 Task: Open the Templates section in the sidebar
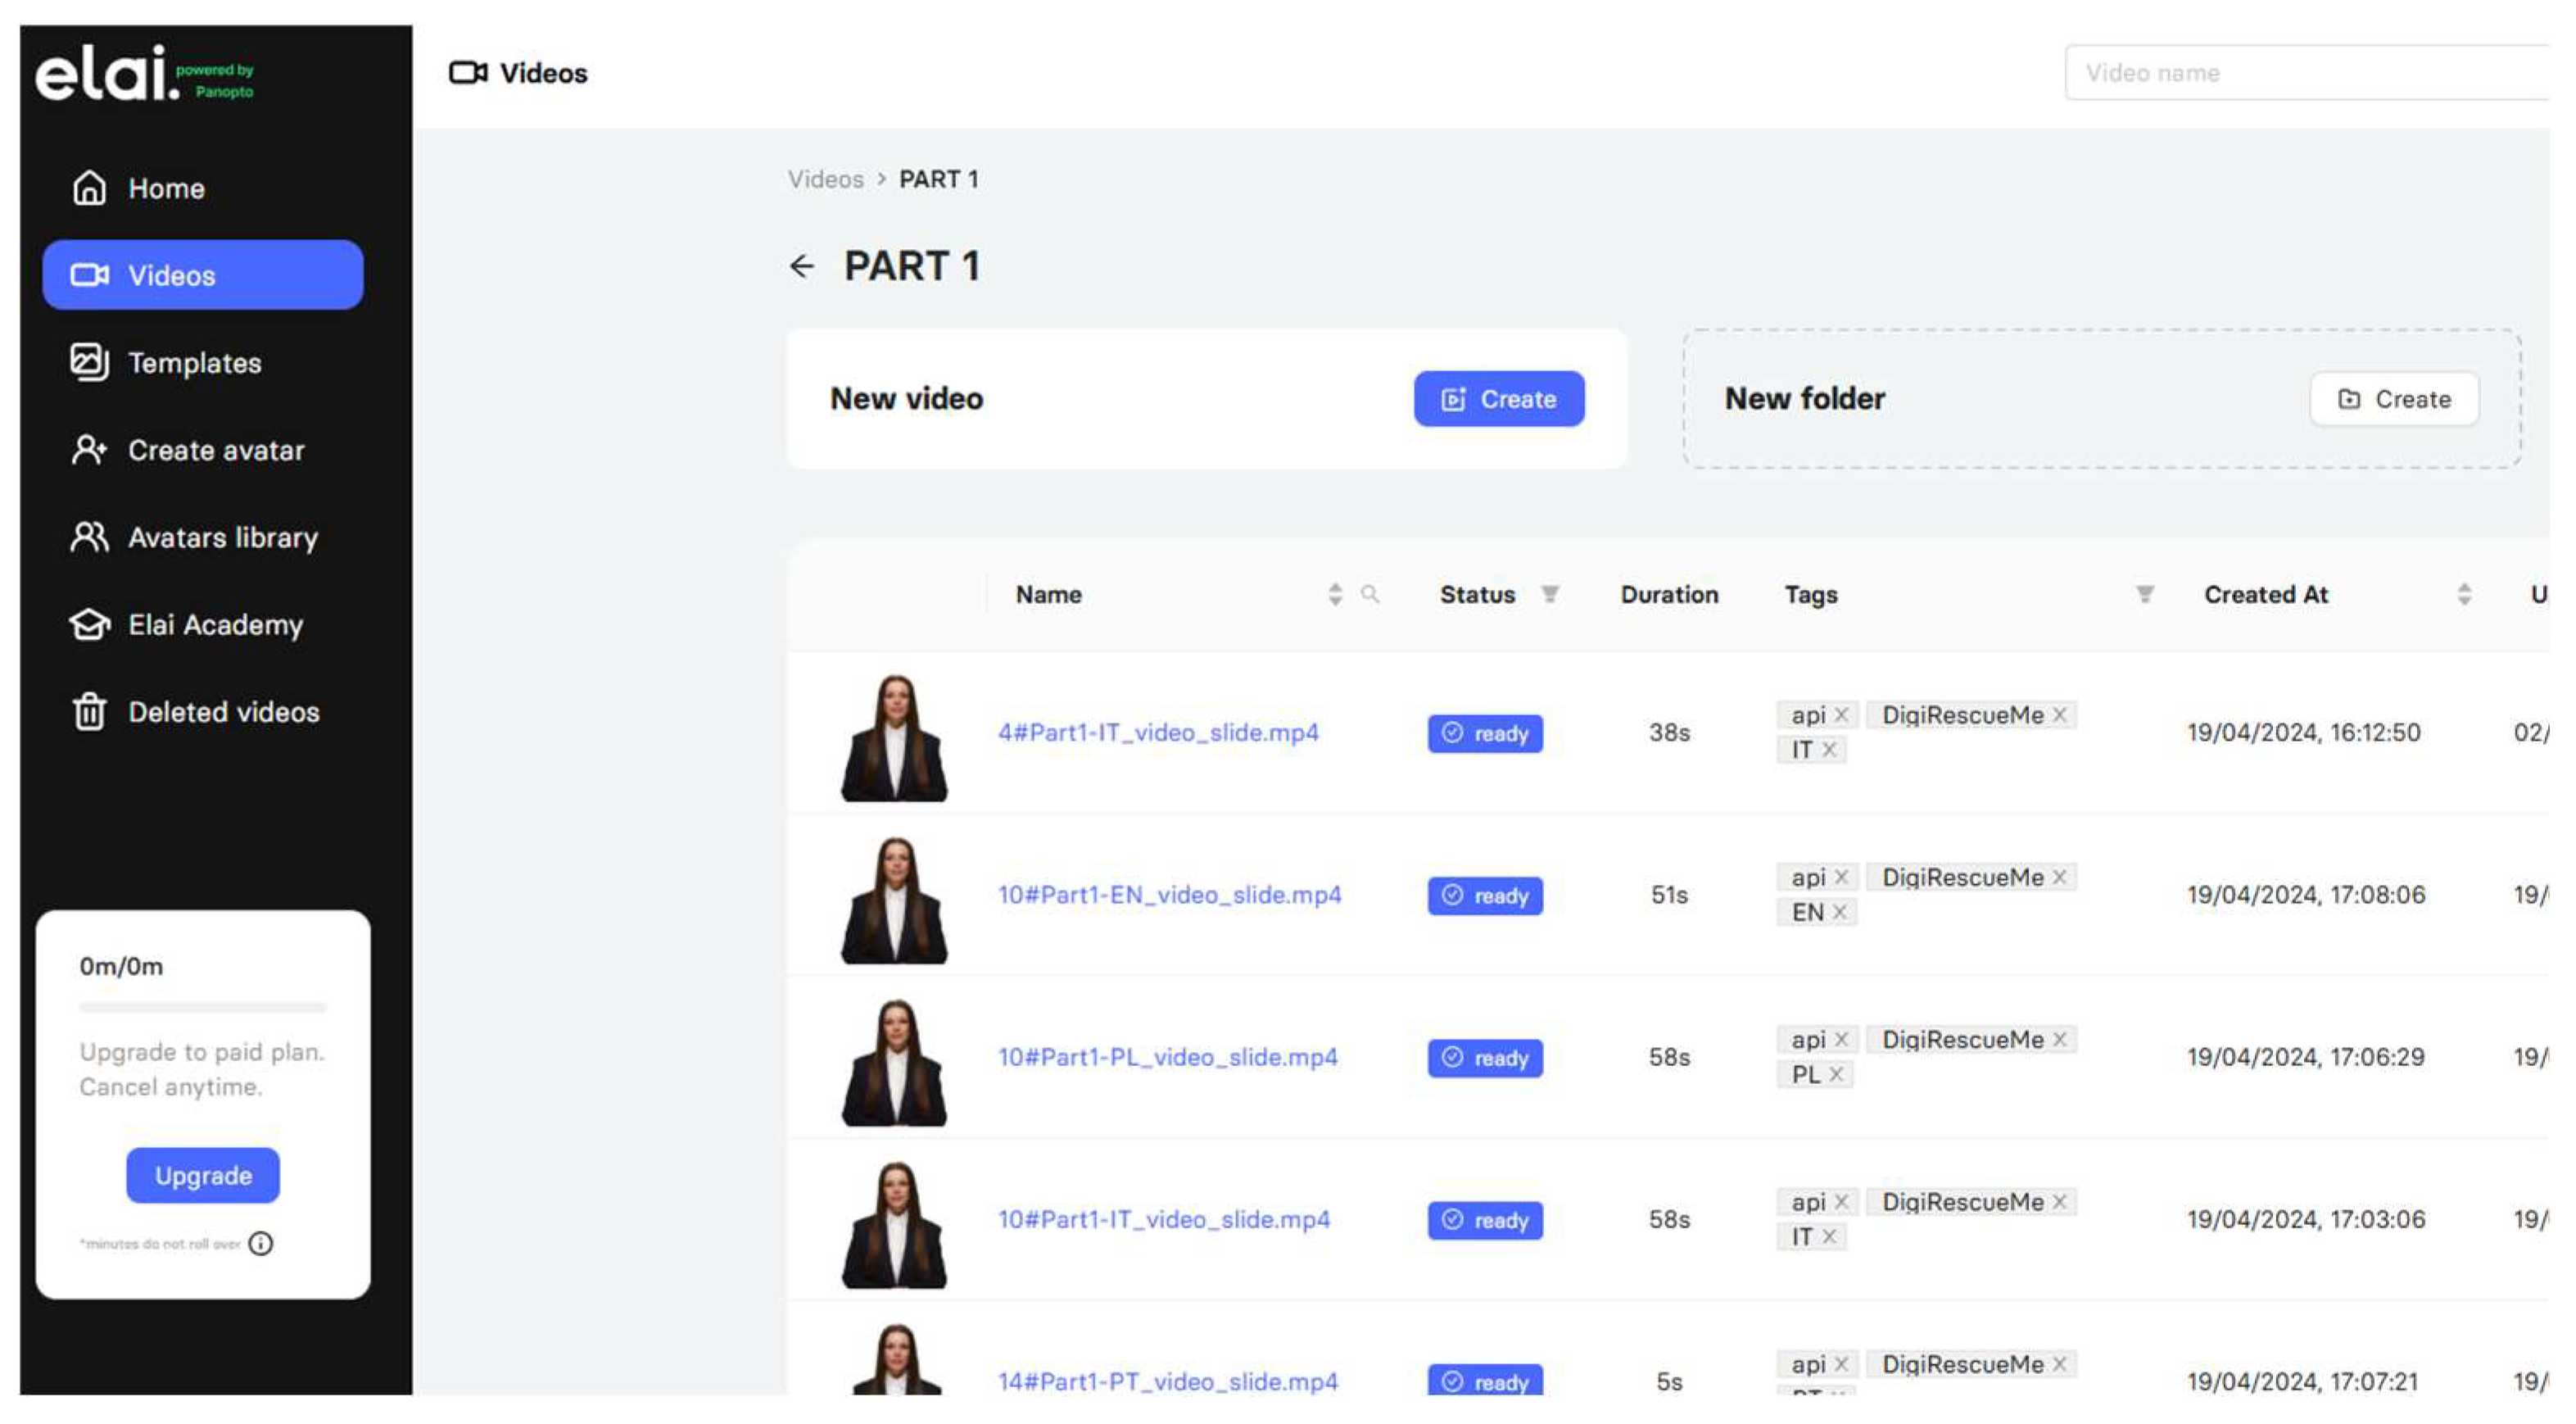pyautogui.click(x=195, y=363)
